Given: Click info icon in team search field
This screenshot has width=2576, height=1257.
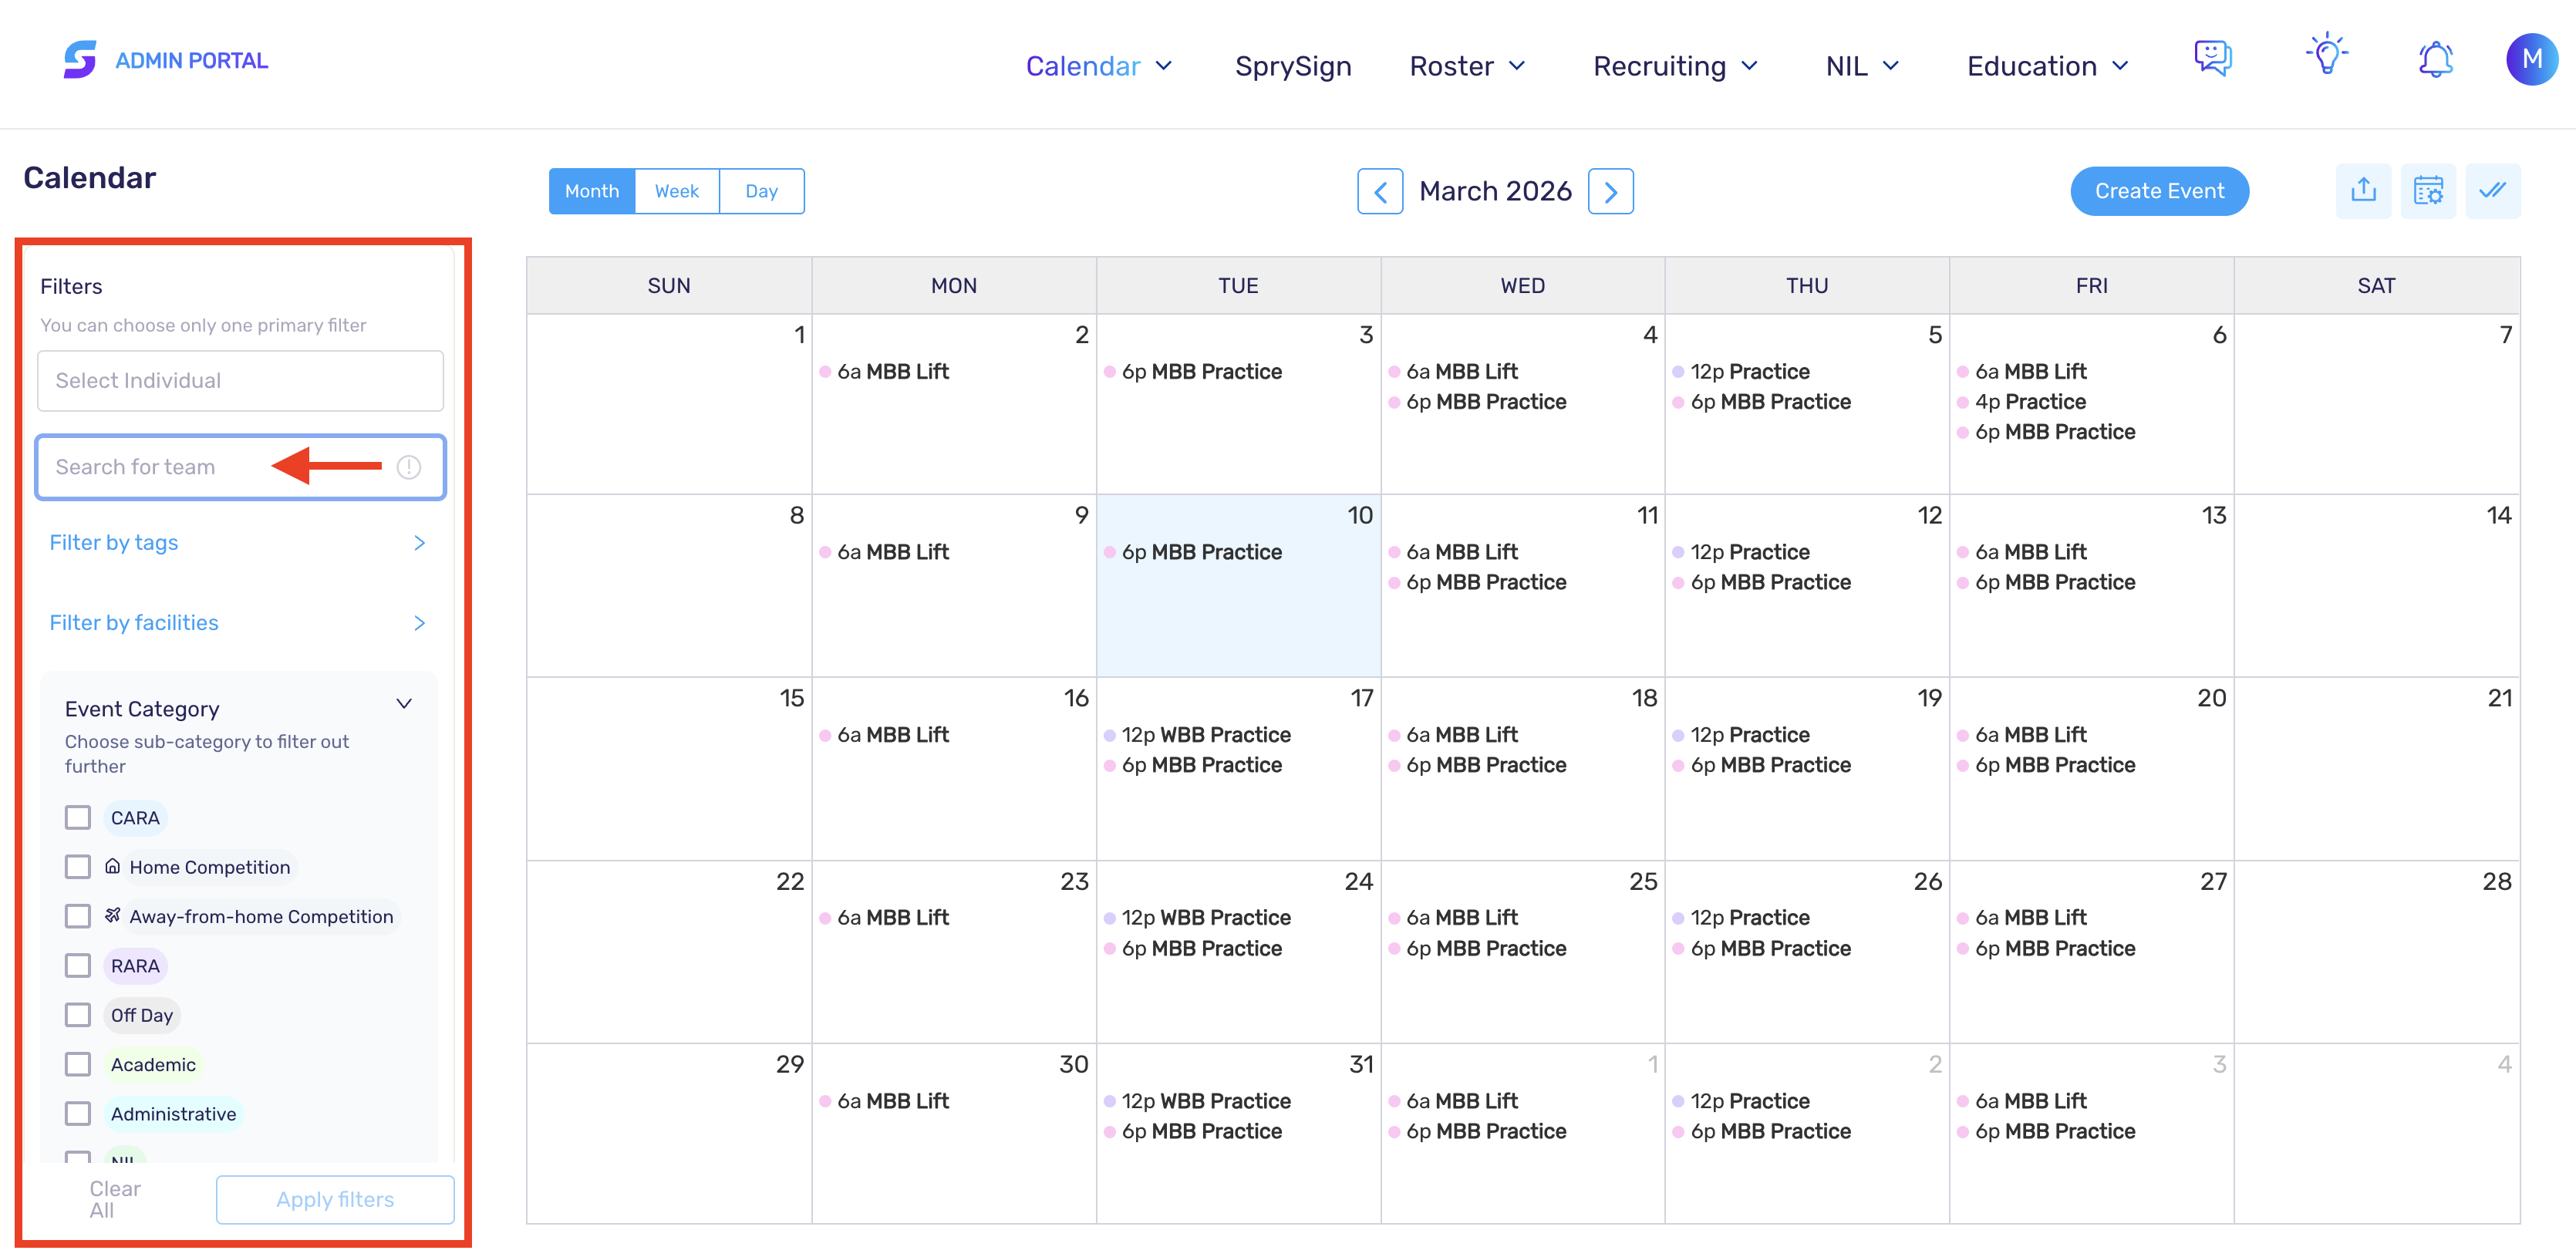Looking at the screenshot, I should tap(409, 467).
